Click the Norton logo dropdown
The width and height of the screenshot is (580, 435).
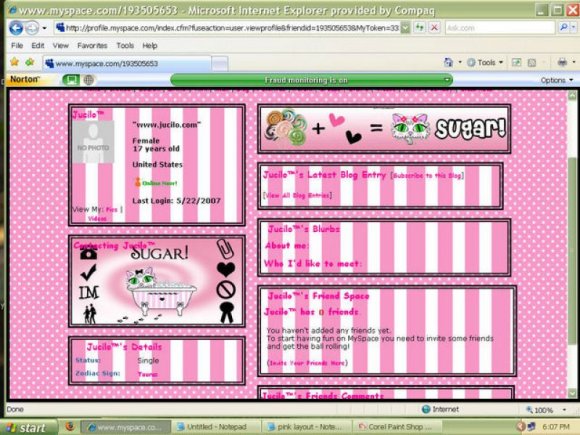pyautogui.click(x=24, y=79)
